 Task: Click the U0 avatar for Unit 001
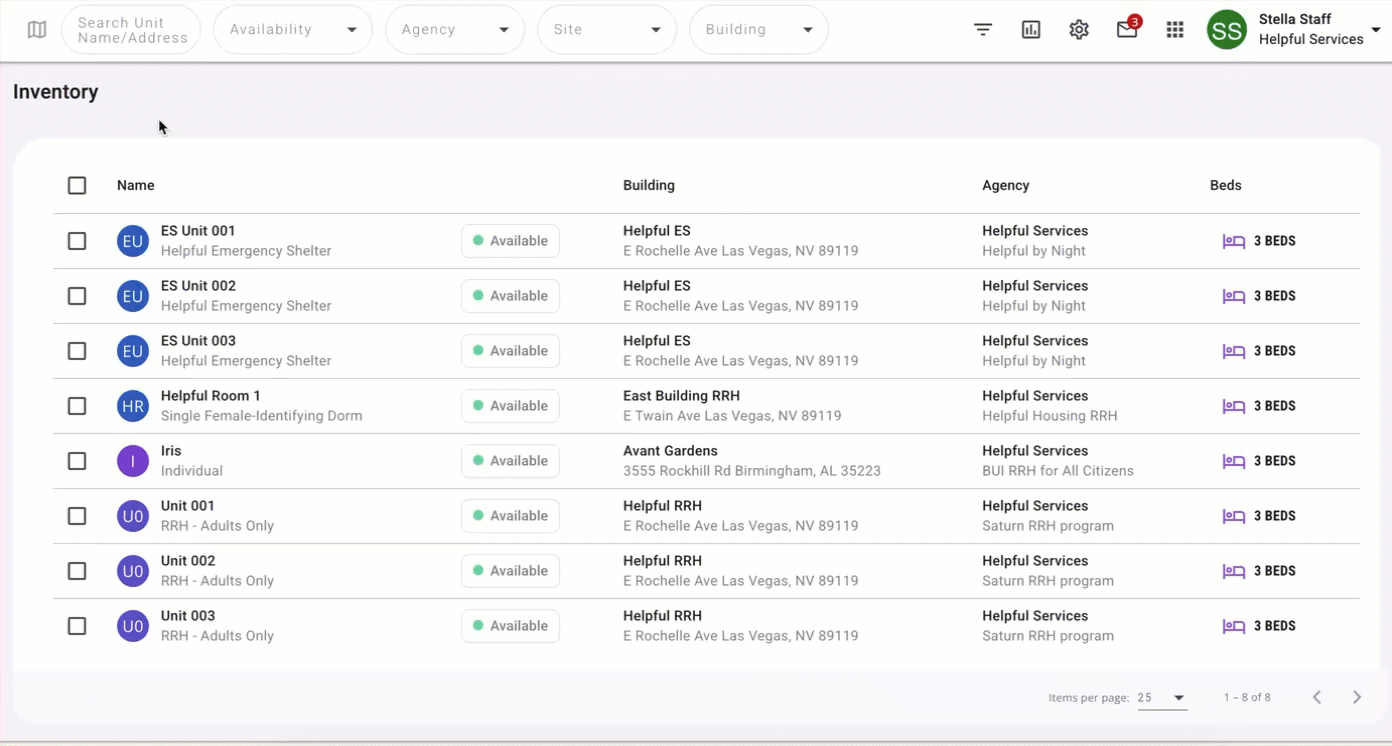coord(133,516)
